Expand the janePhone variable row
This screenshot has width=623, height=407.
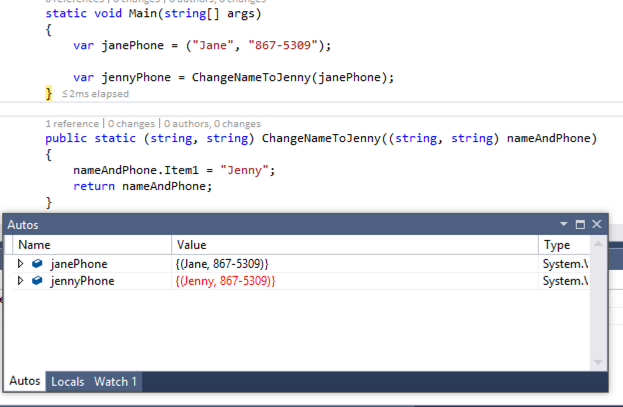point(20,264)
